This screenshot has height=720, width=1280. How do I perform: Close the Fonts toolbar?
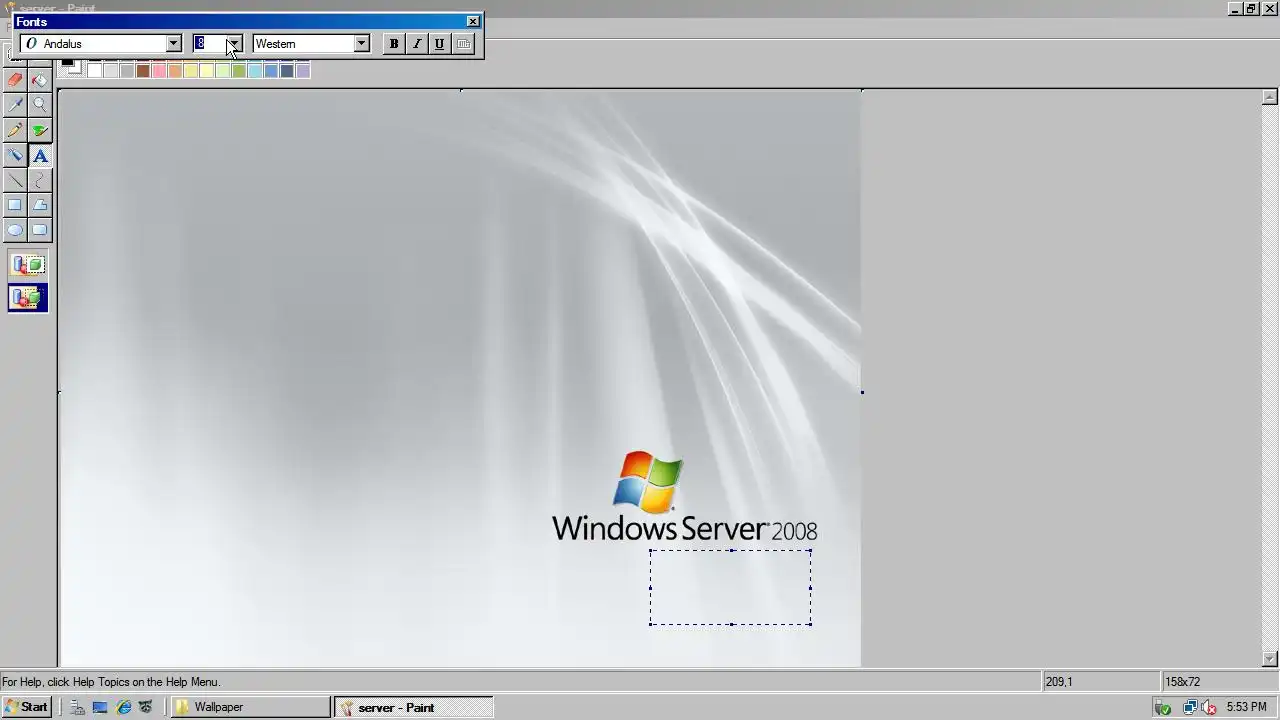click(473, 21)
